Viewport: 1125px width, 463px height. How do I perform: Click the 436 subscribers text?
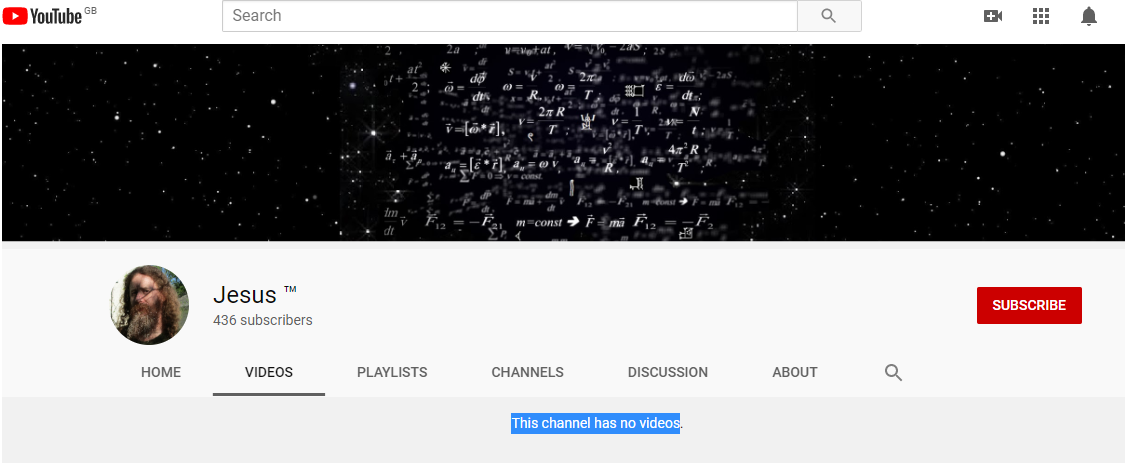(x=262, y=321)
